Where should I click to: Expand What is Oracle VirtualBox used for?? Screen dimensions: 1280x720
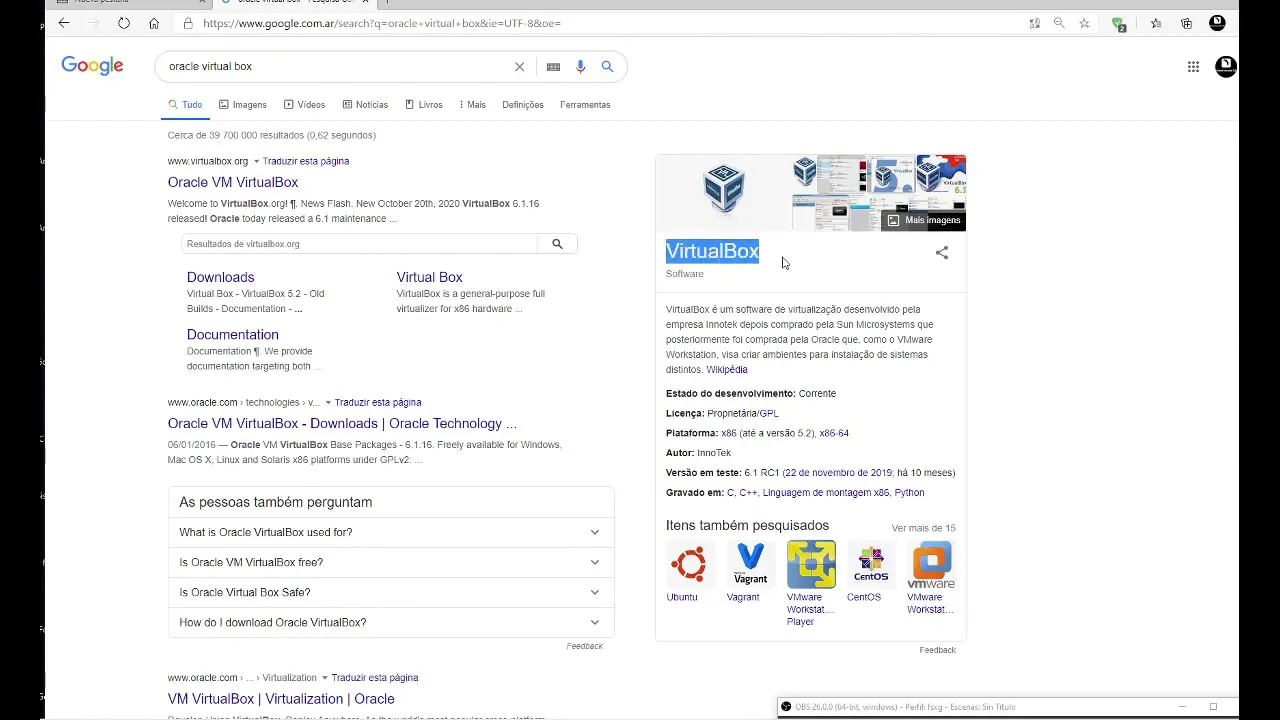pos(391,532)
